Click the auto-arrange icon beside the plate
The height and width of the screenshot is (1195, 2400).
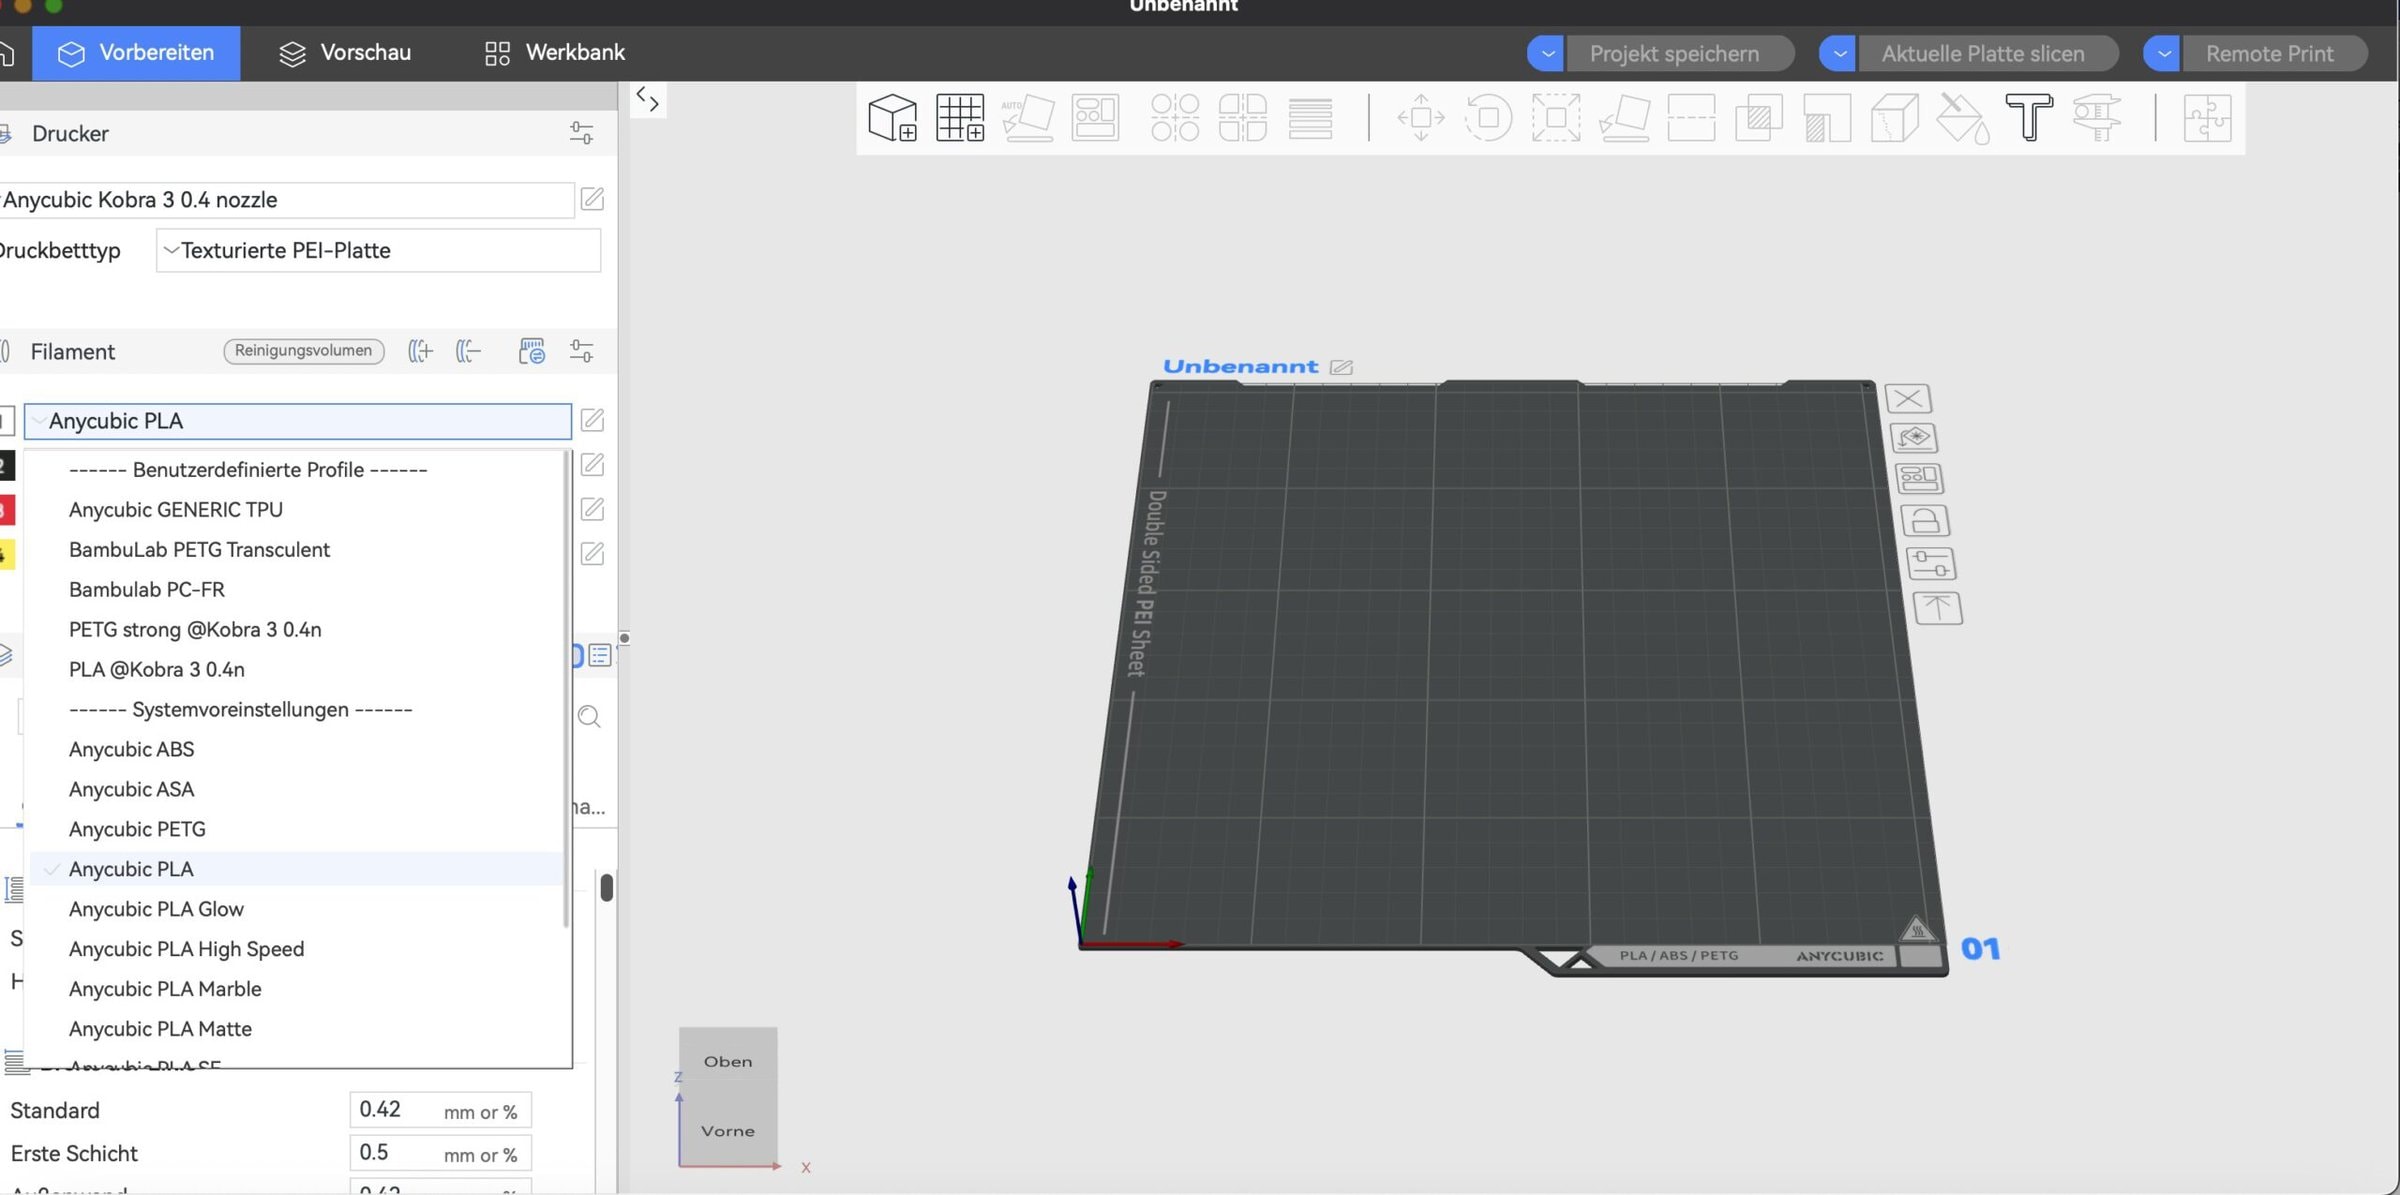coord(1918,479)
